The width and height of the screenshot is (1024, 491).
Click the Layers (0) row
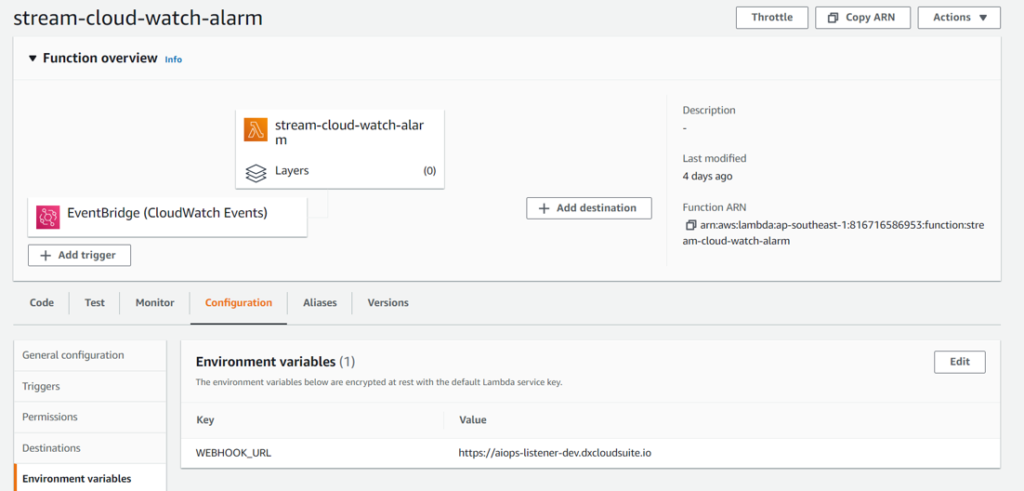tap(340, 171)
